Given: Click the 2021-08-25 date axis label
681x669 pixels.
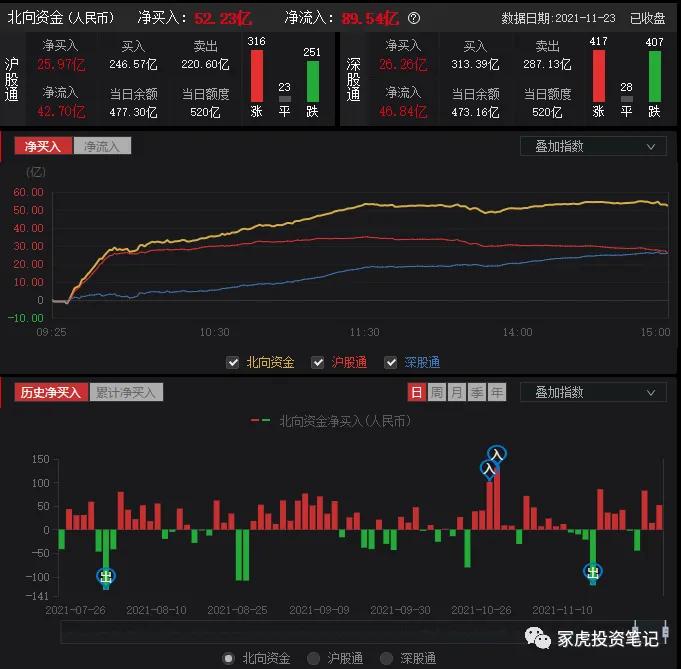Looking at the screenshot, I should tap(237, 610).
